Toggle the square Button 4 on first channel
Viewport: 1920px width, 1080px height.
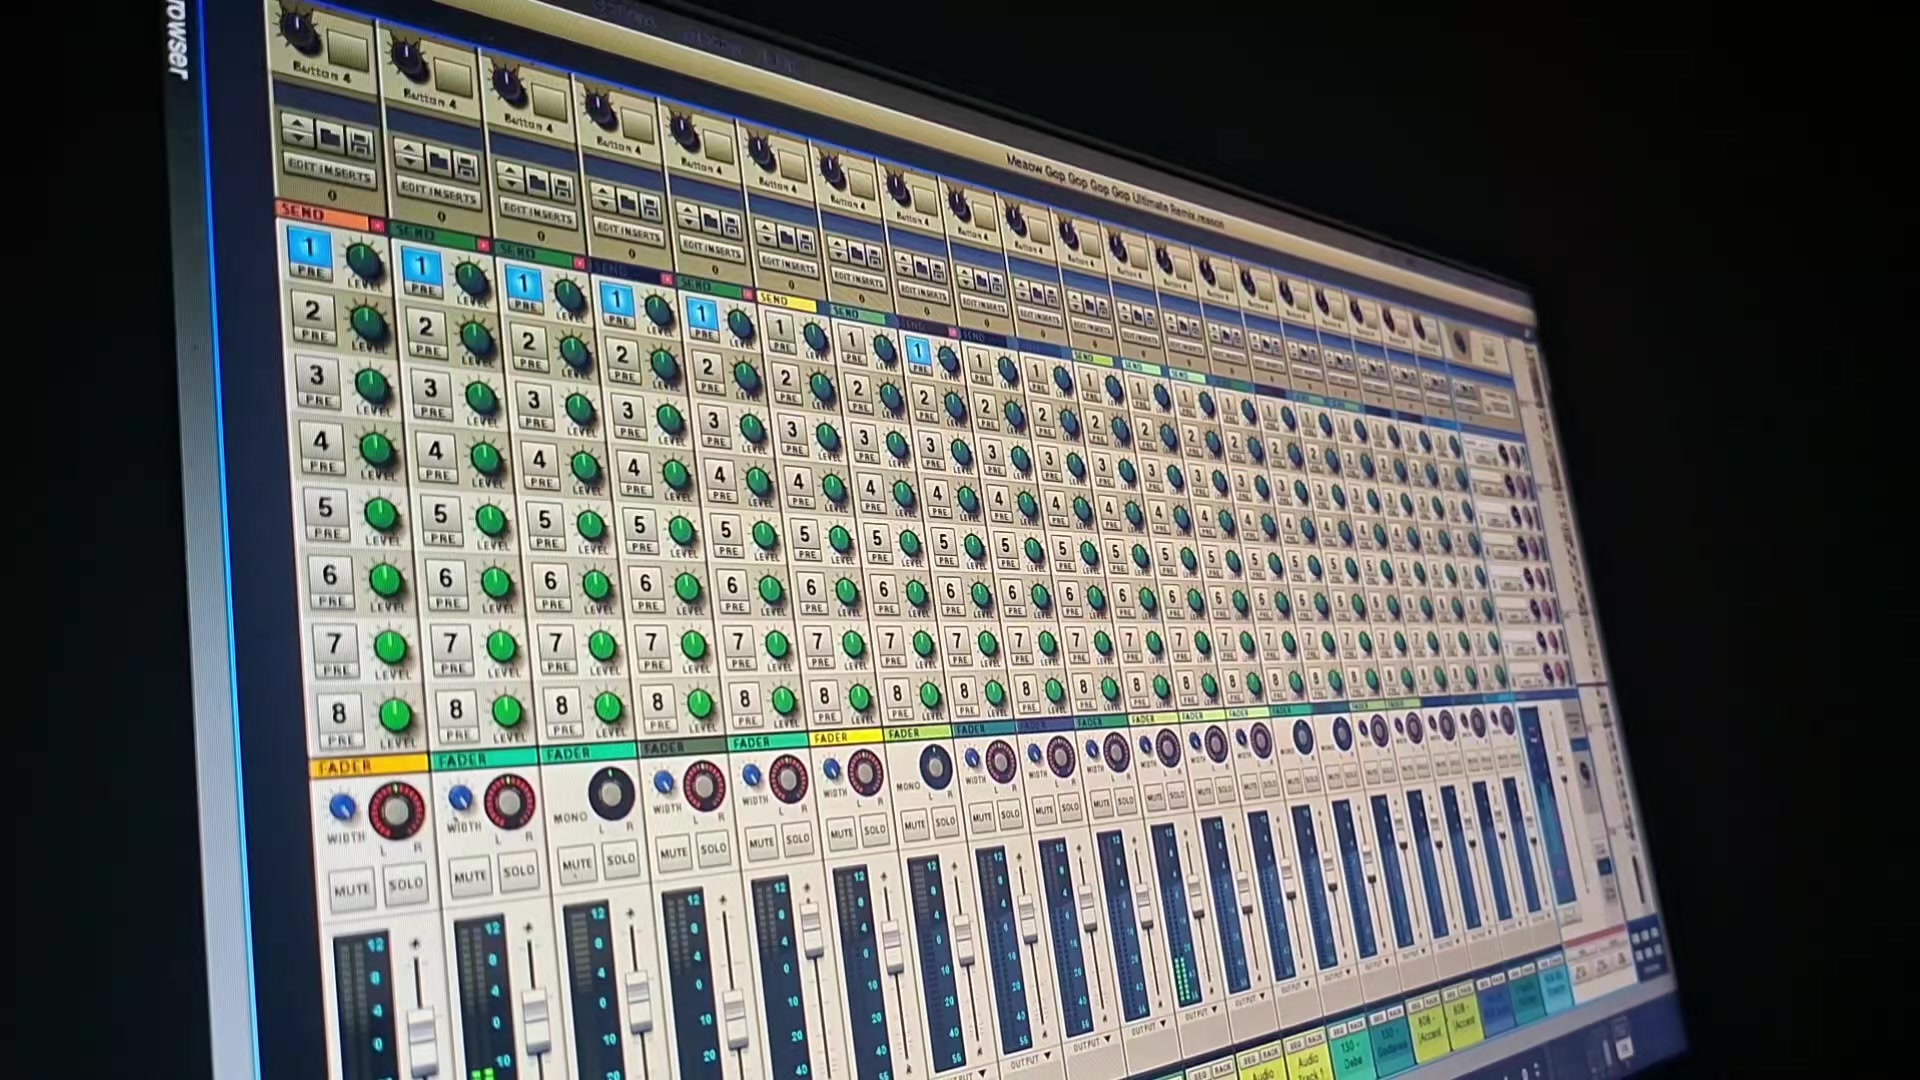coord(348,48)
